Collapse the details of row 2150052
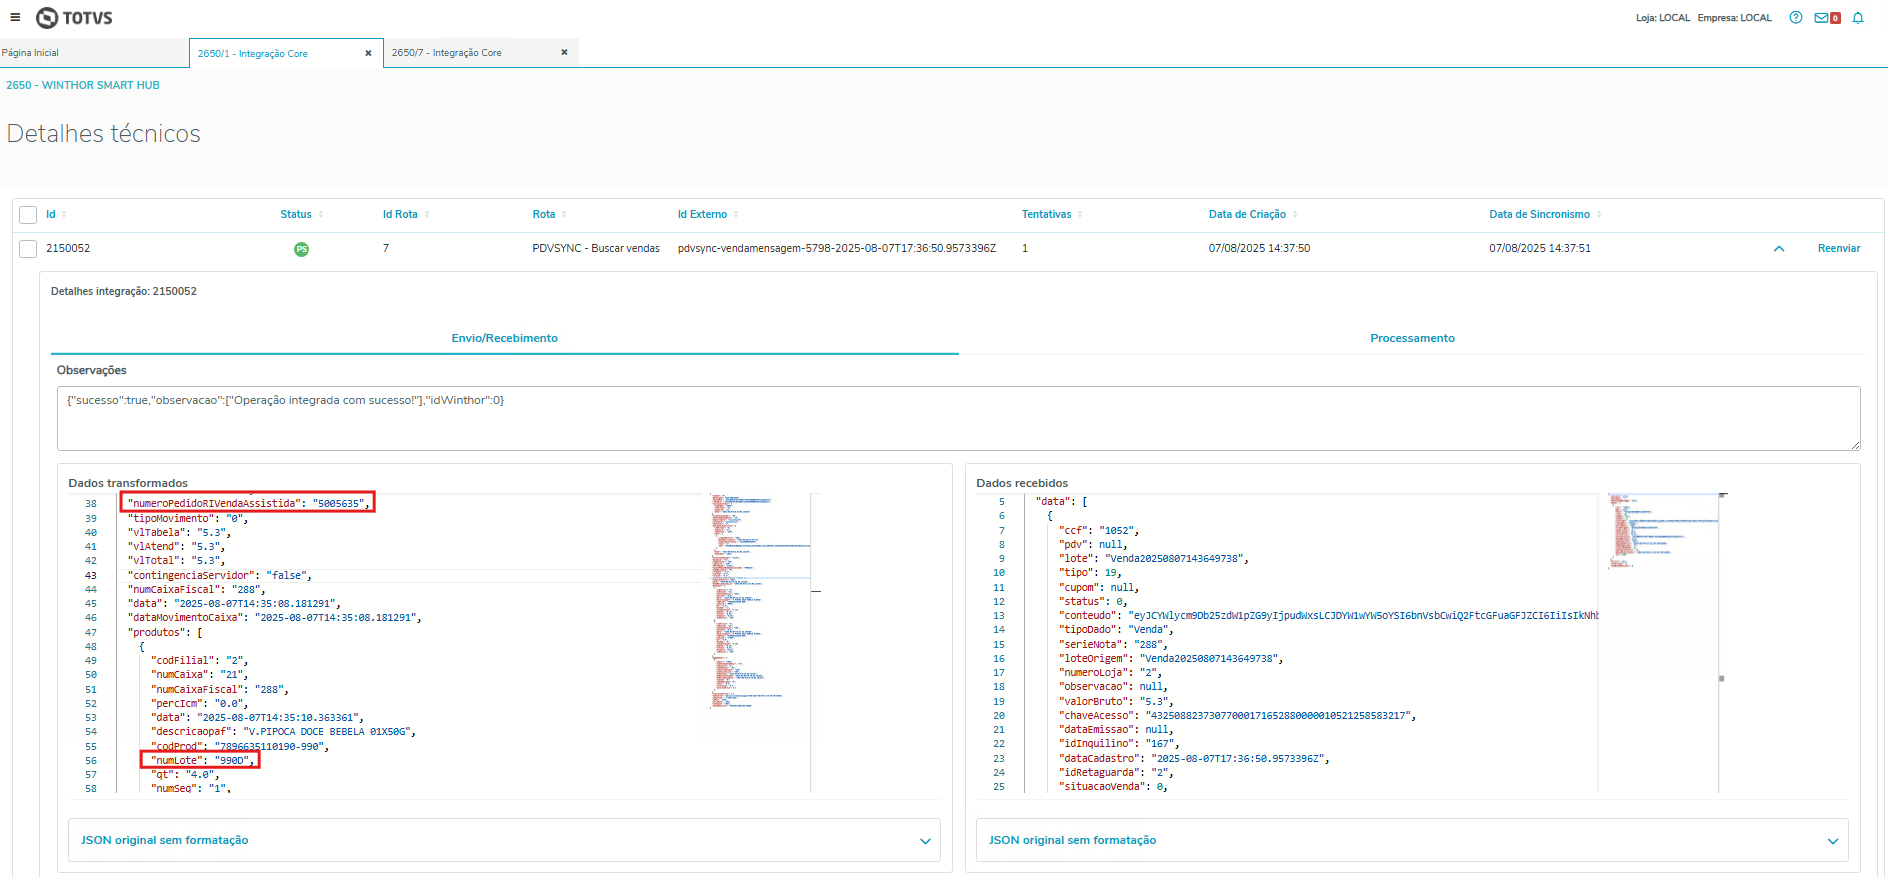The height and width of the screenshot is (877, 1888). click(1779, 249)
